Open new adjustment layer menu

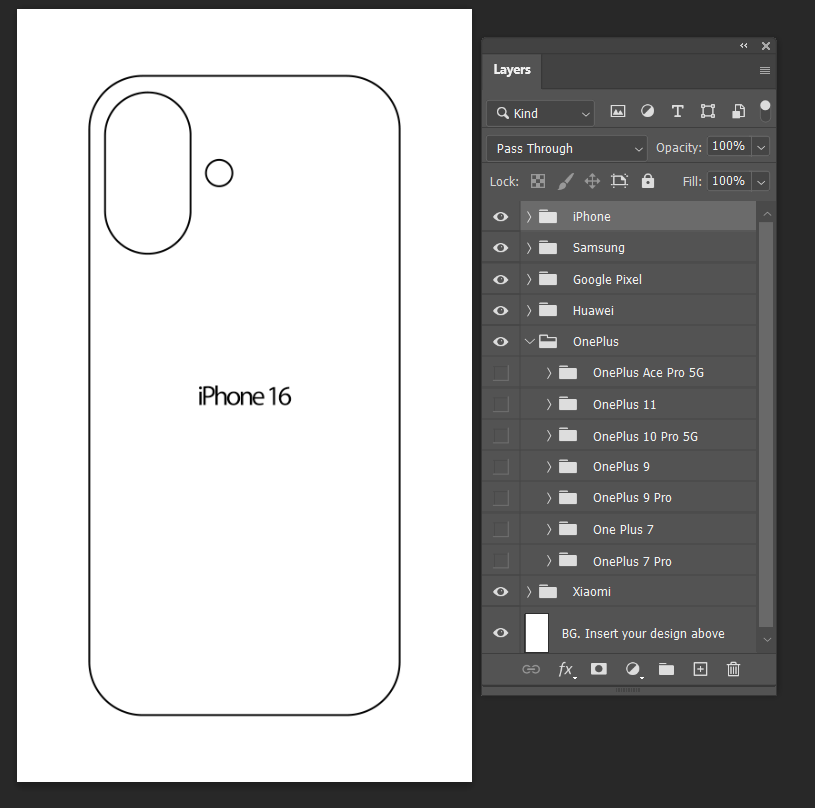pyautogui.click(x=632, y=669)
